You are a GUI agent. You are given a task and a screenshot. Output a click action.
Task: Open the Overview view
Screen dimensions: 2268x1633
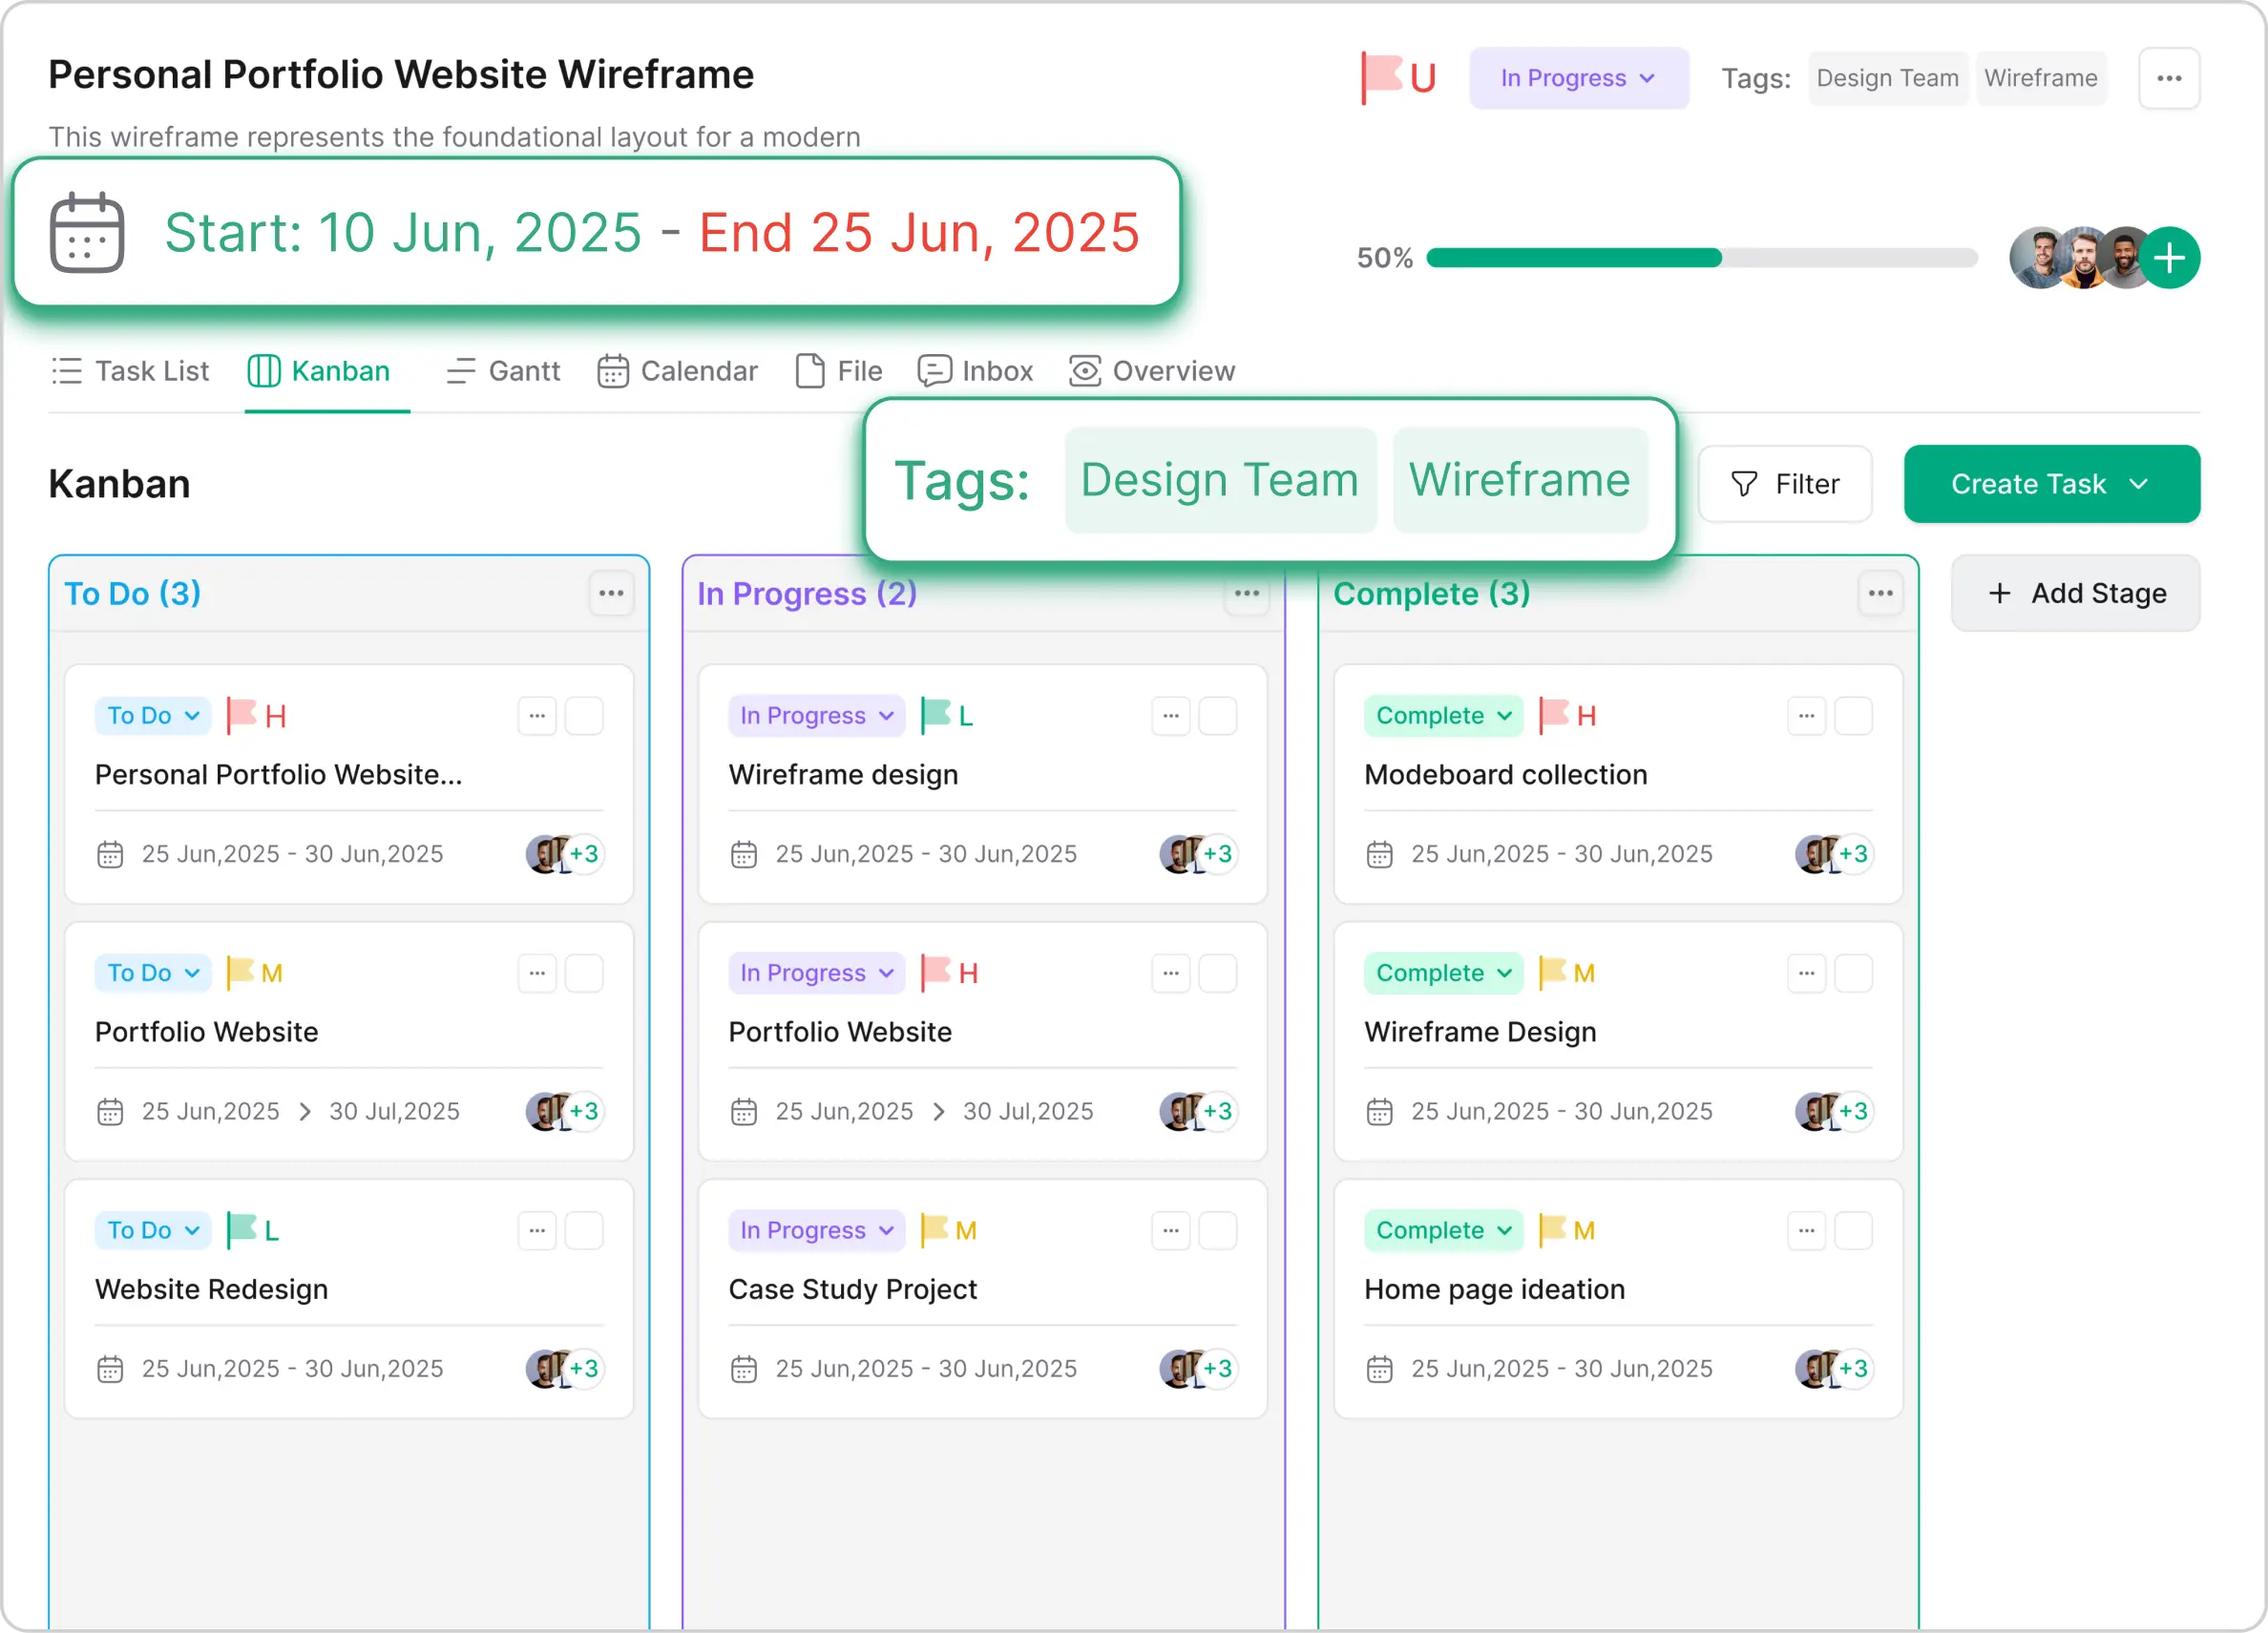point(1152,371)
